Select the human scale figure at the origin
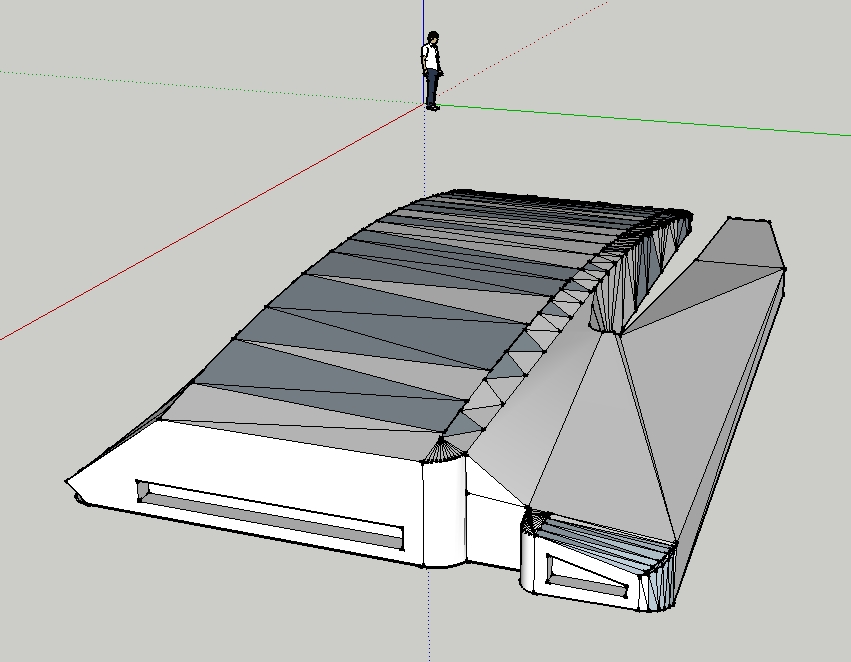Viewport: 851px width, 662px height. tap(431, 72)
